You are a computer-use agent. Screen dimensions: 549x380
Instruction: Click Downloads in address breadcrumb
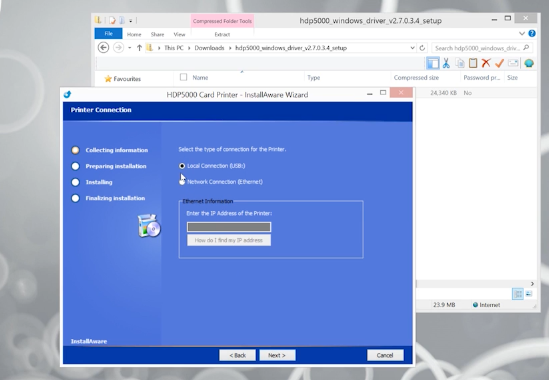[x=209, y=48]
